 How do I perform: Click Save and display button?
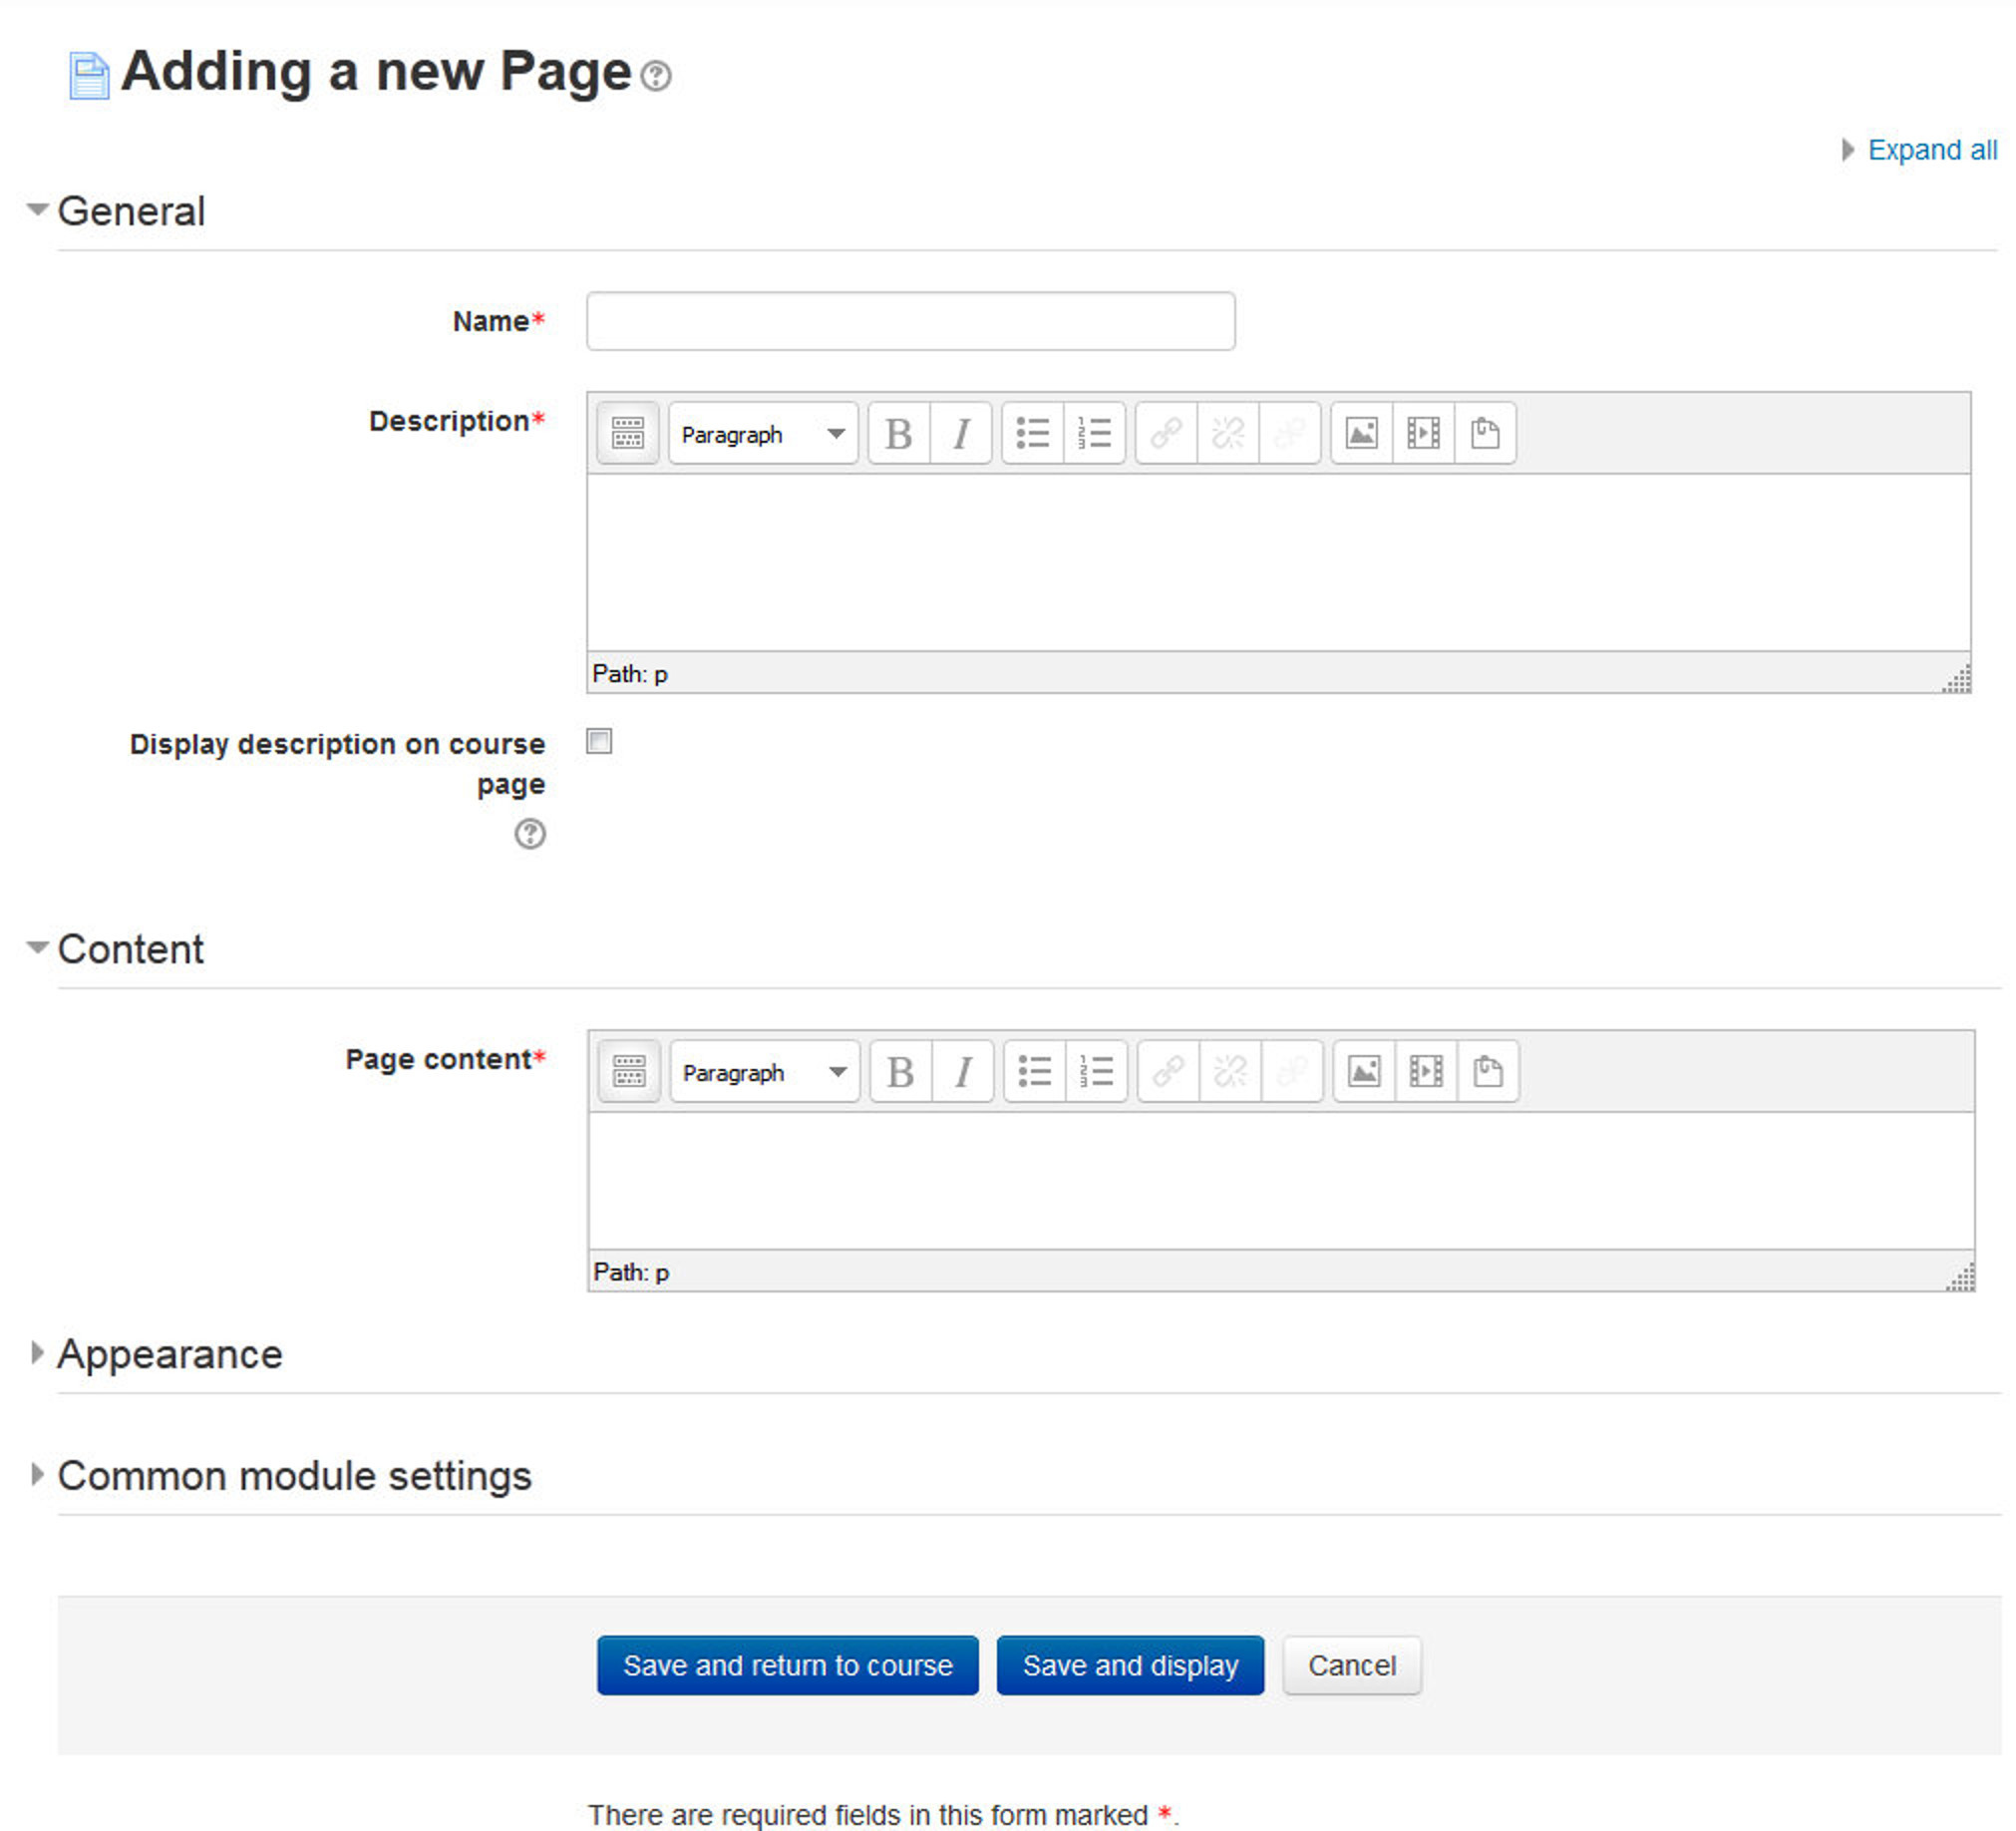point(1130,1665)
